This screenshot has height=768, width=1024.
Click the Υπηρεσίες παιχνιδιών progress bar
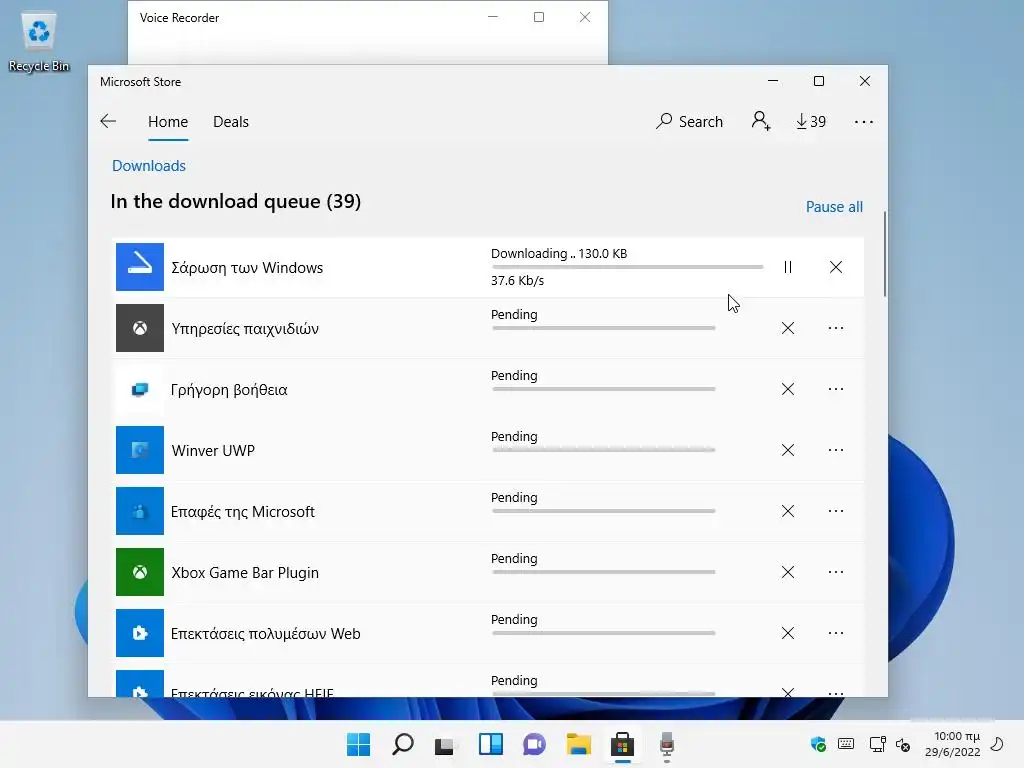(603, 328)
